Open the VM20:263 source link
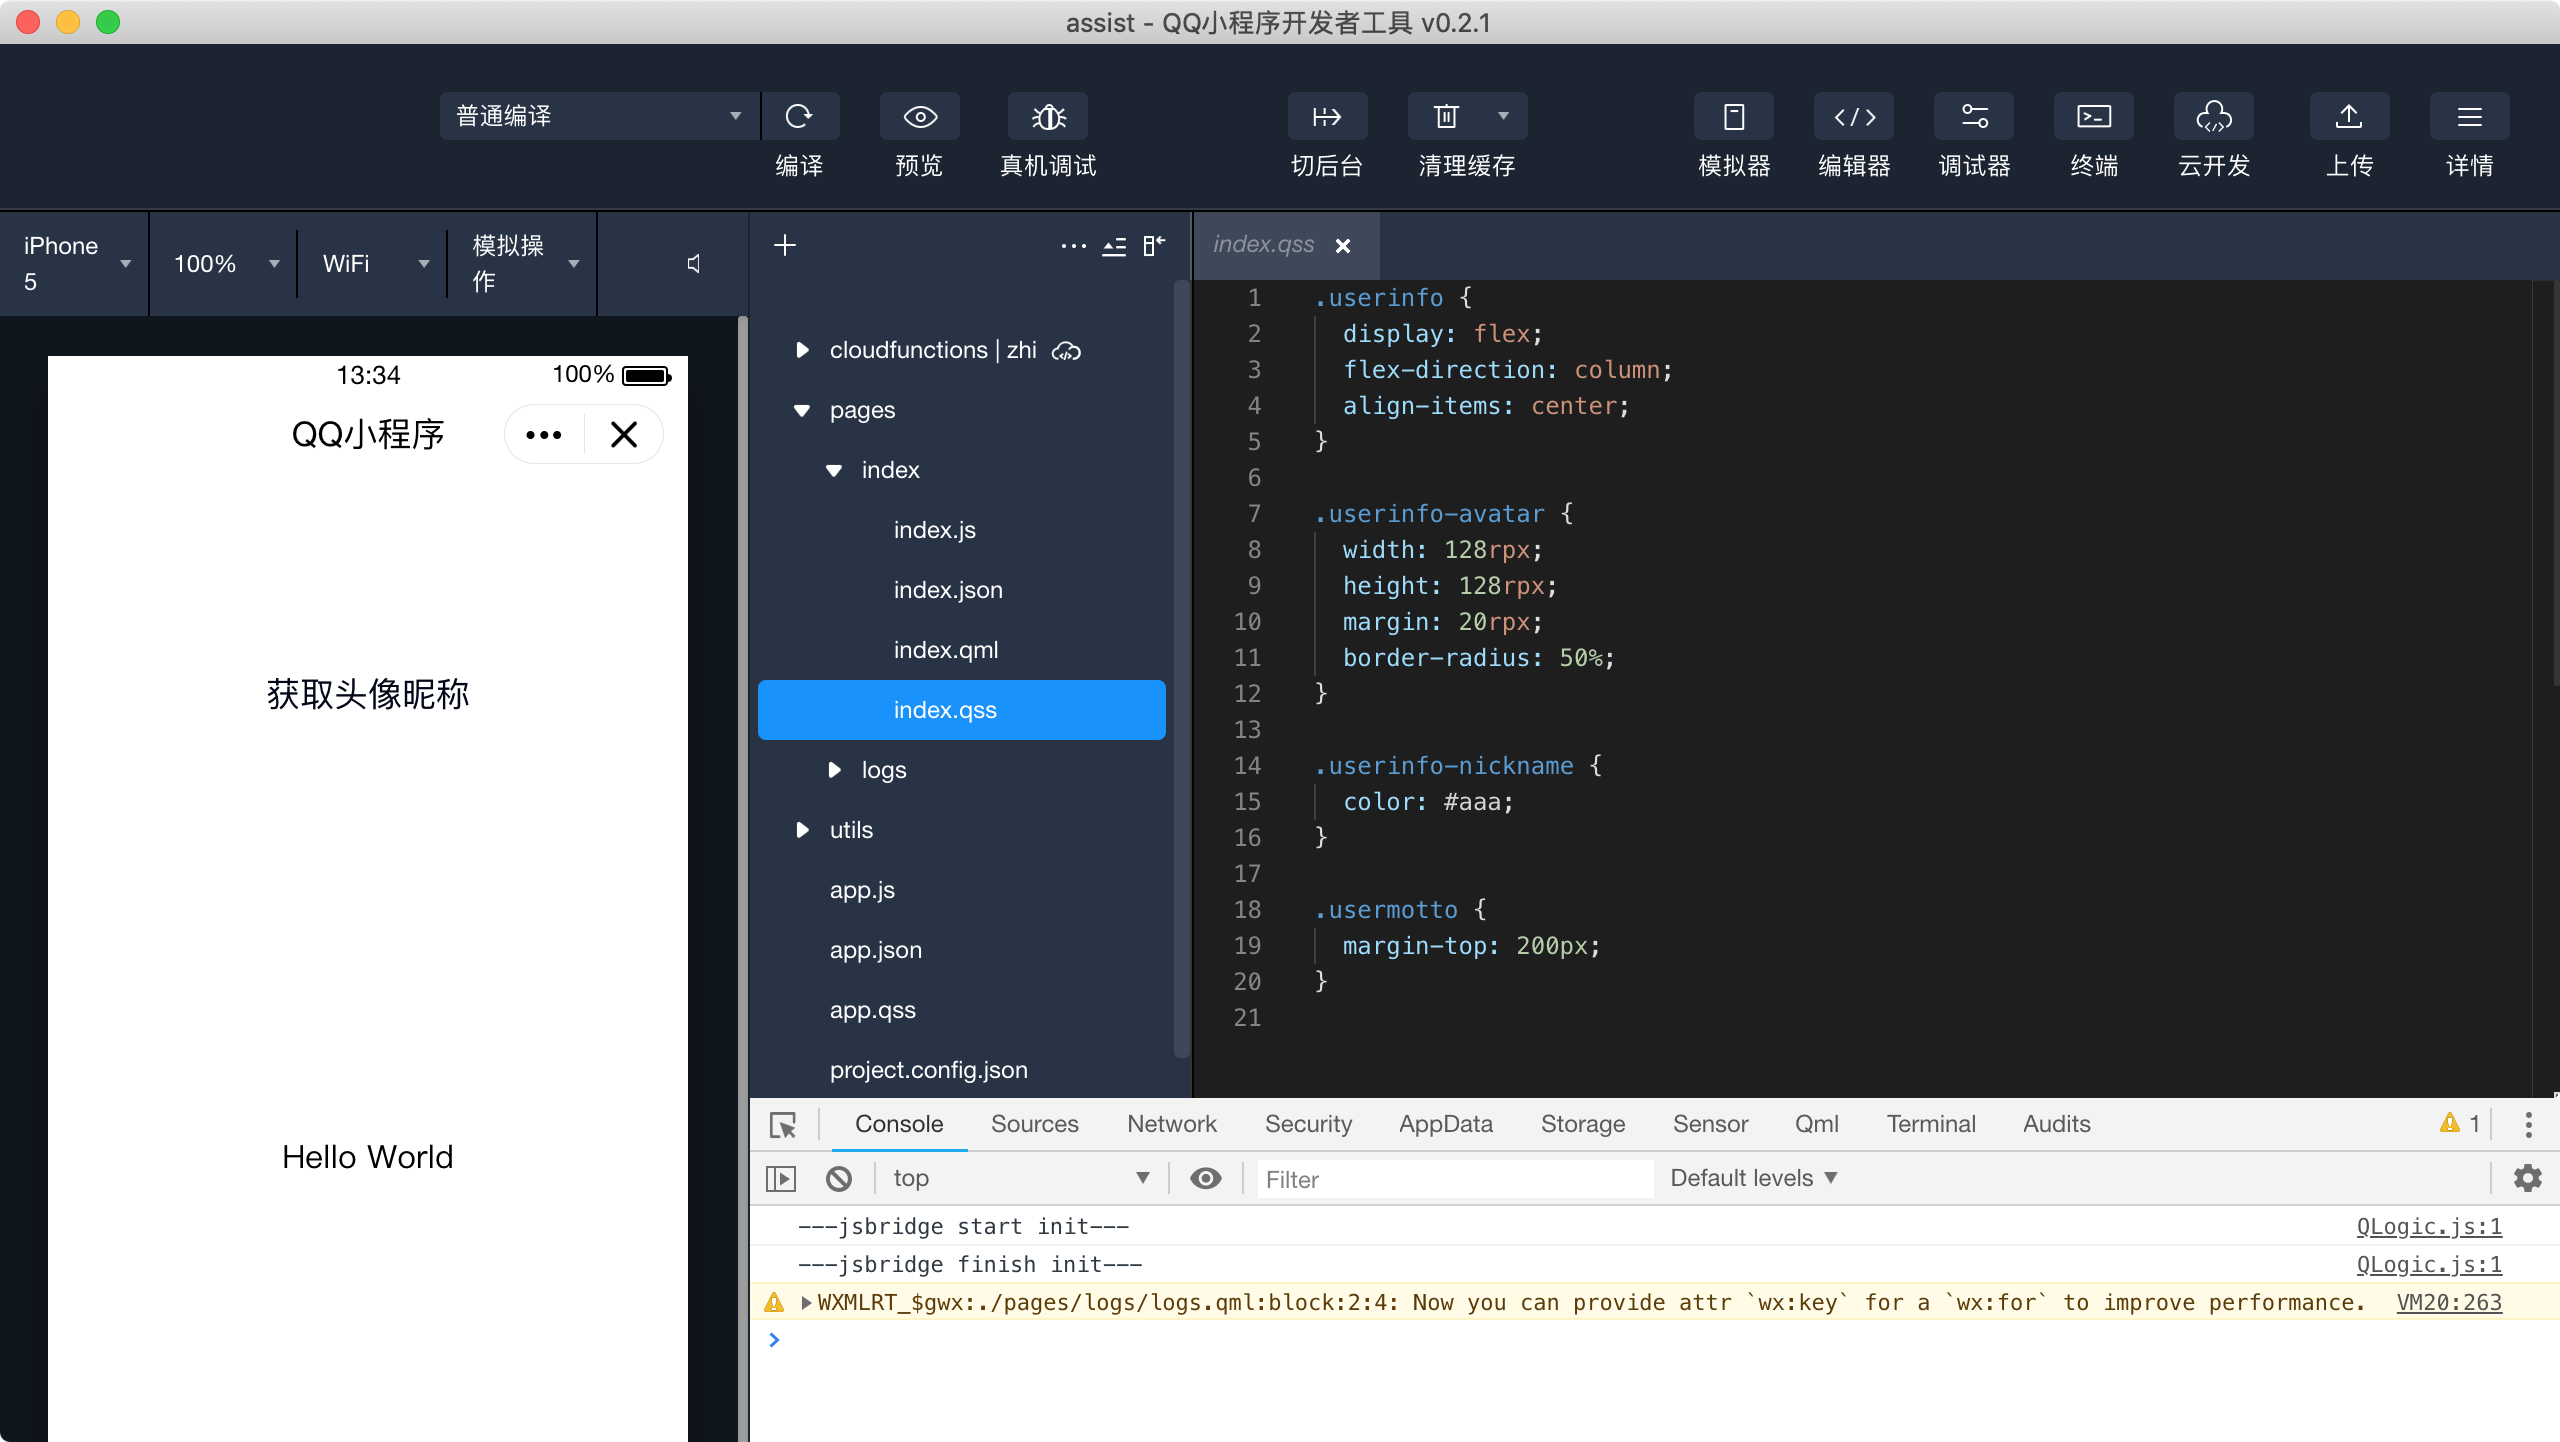 click(x=2448, y=1302)
